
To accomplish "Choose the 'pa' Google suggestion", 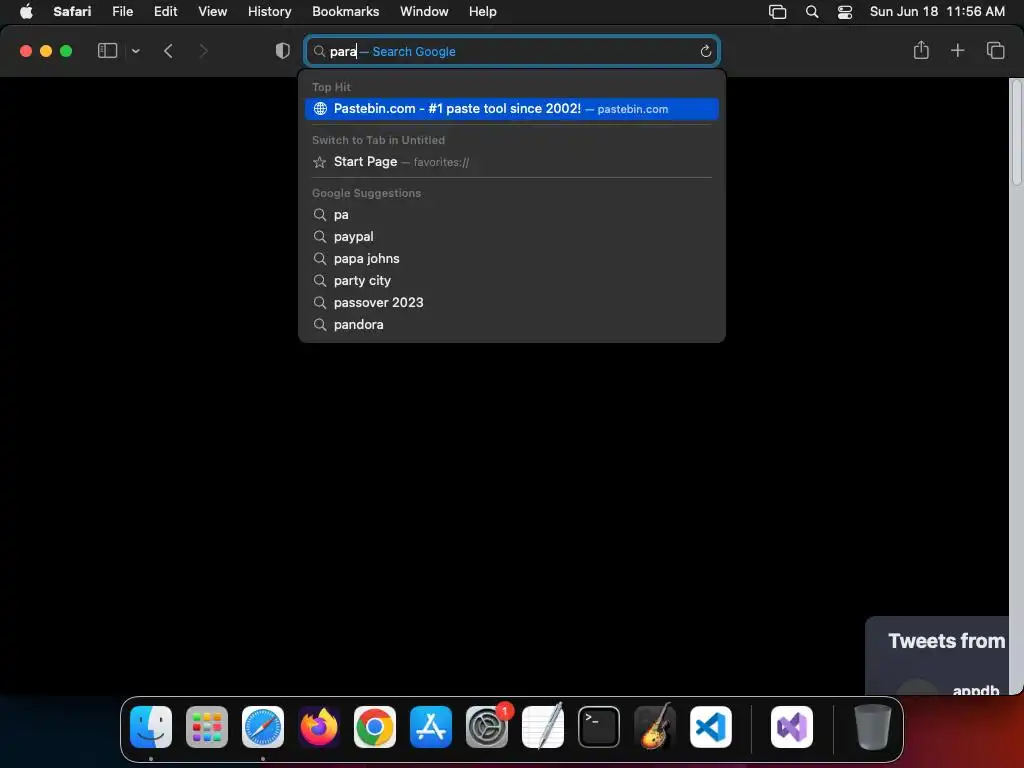I will 512,215.
